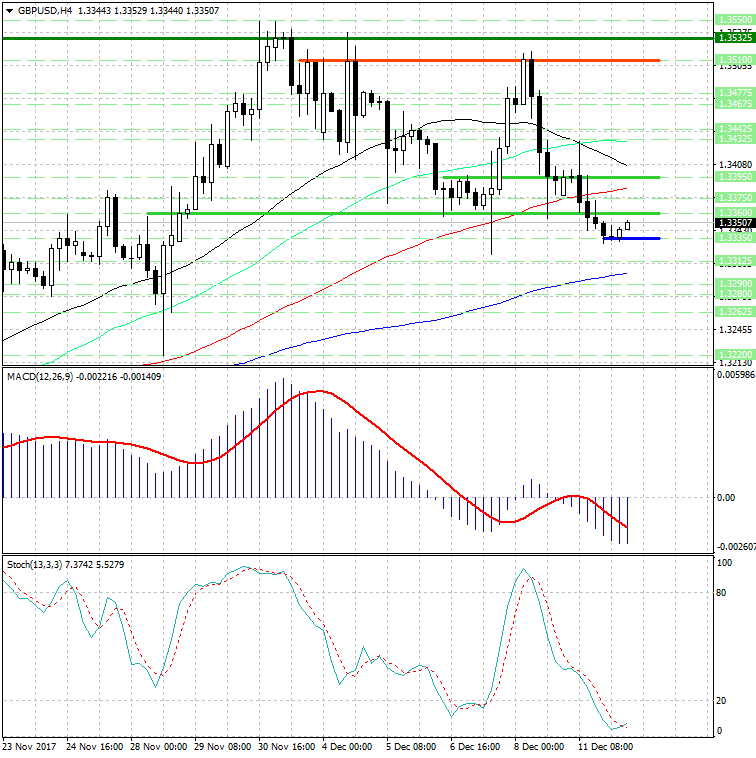
Task: Click the 1.34775 price level label
Action: (x=735, y=92)
